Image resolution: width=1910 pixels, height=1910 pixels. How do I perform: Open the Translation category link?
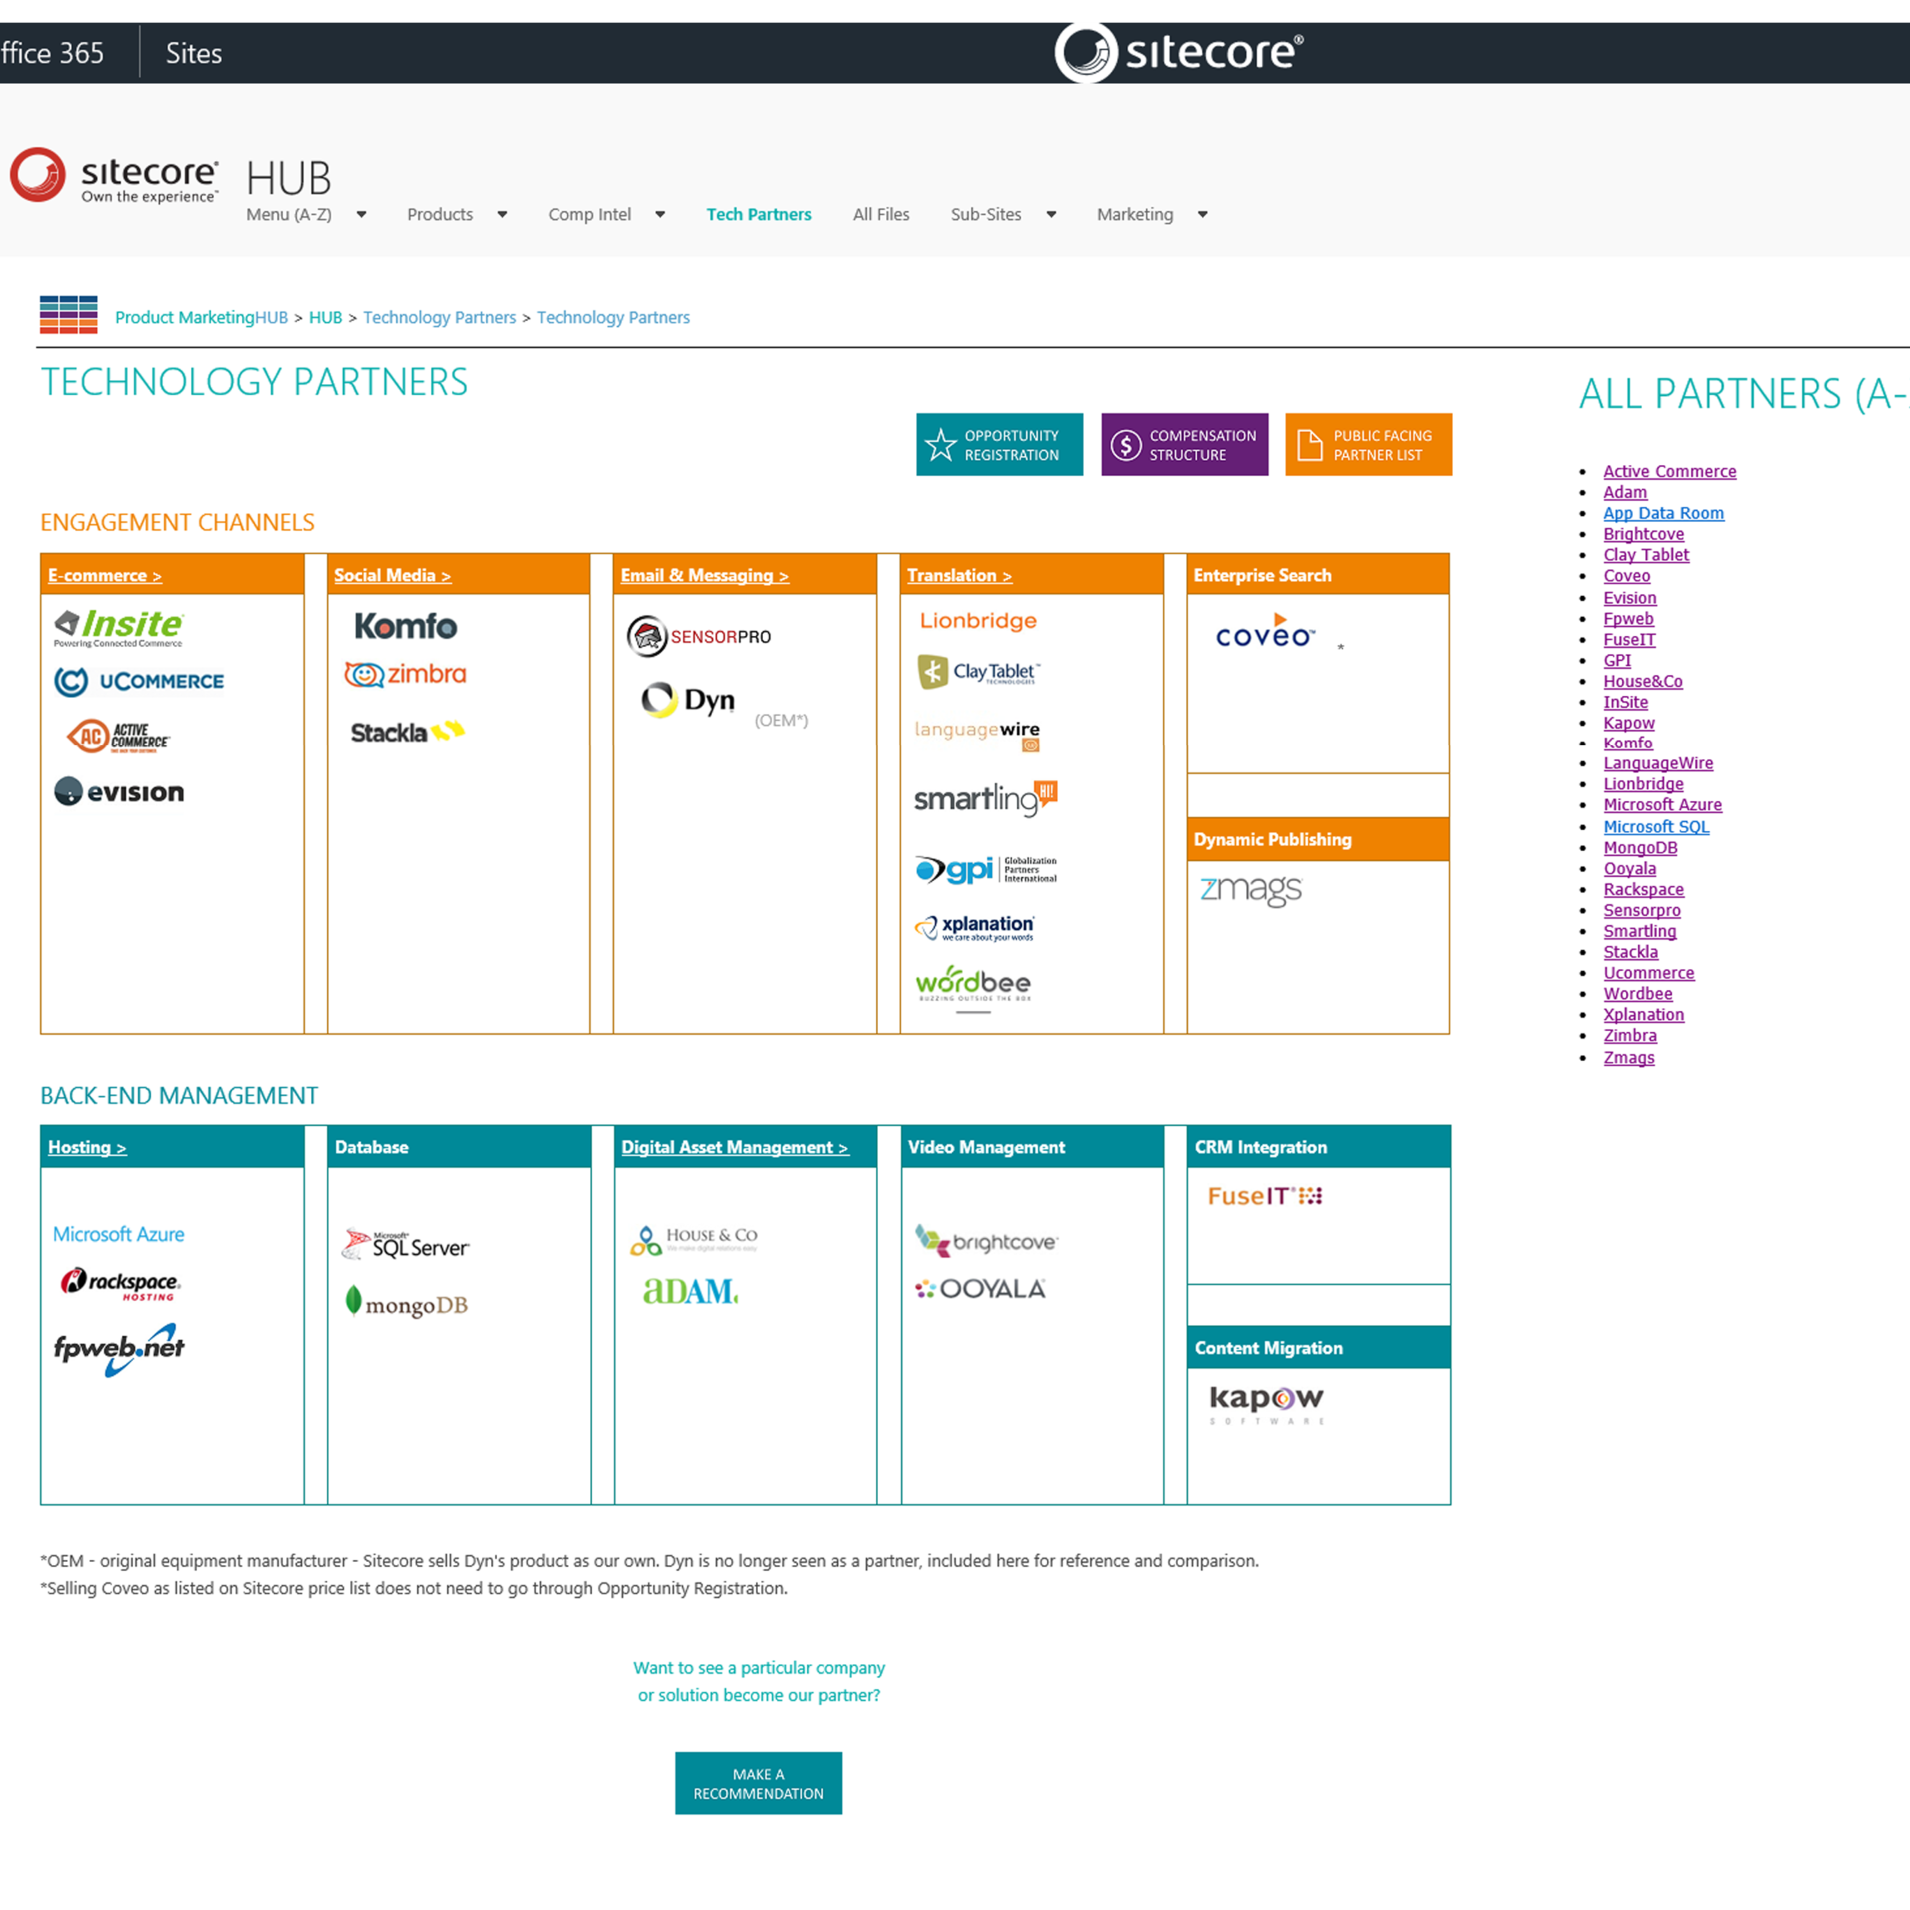960,575
